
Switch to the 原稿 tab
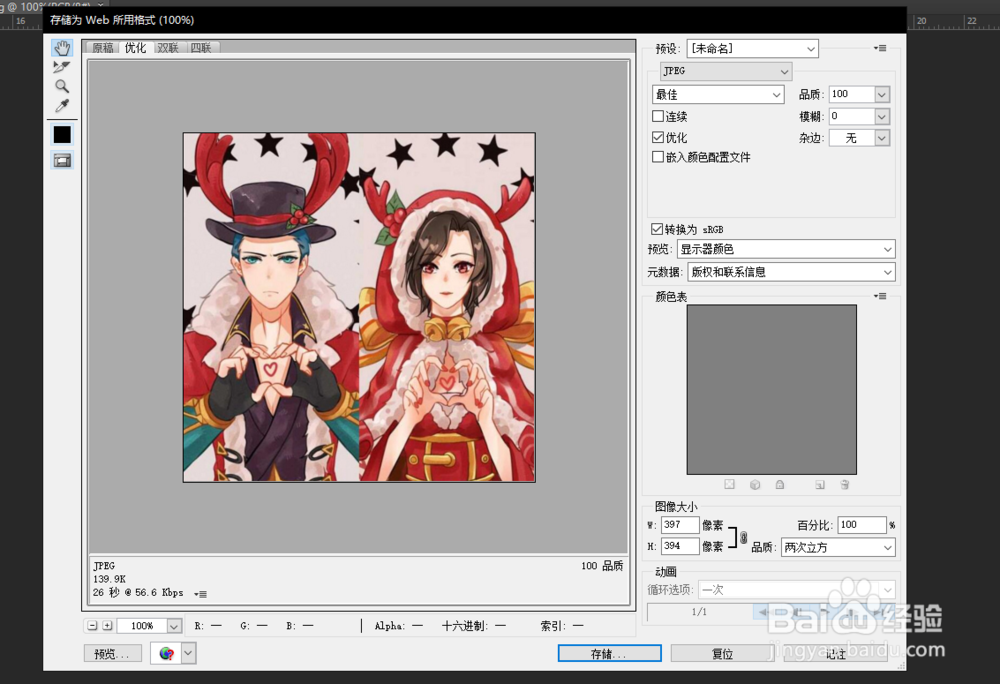click(x=103, y=48)
